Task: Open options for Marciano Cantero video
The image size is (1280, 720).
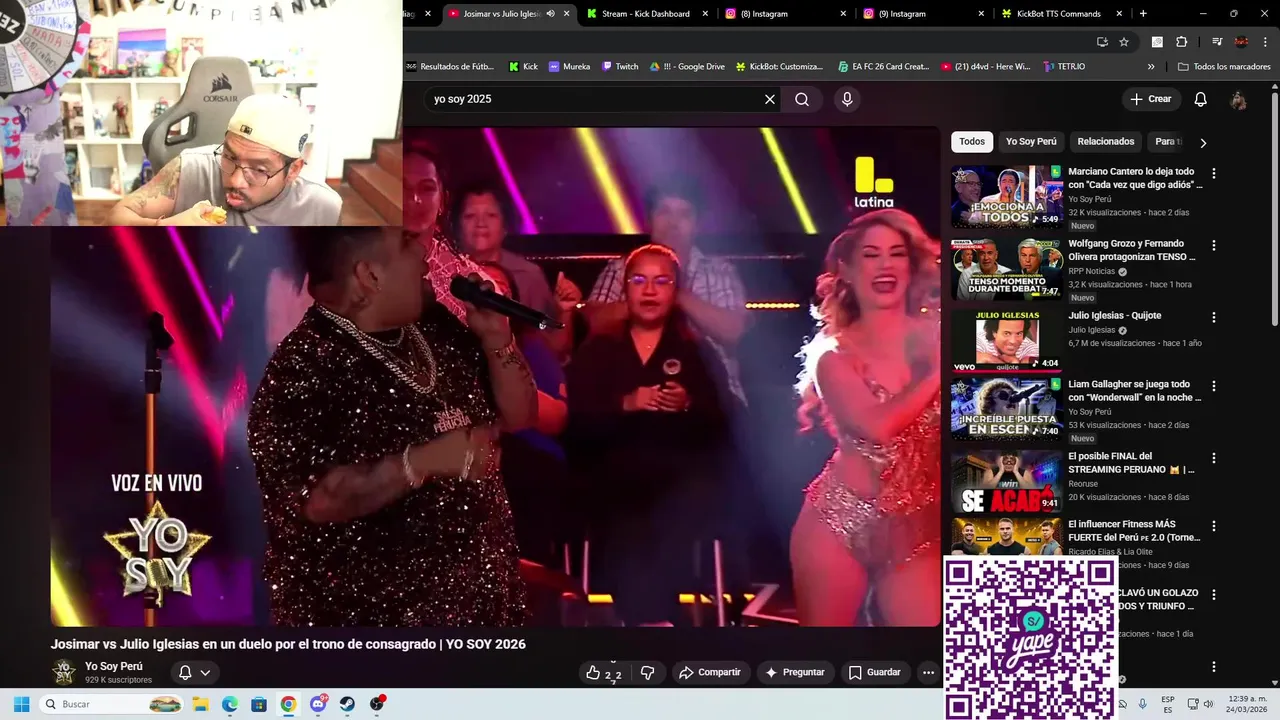Action: (1214, 173)
